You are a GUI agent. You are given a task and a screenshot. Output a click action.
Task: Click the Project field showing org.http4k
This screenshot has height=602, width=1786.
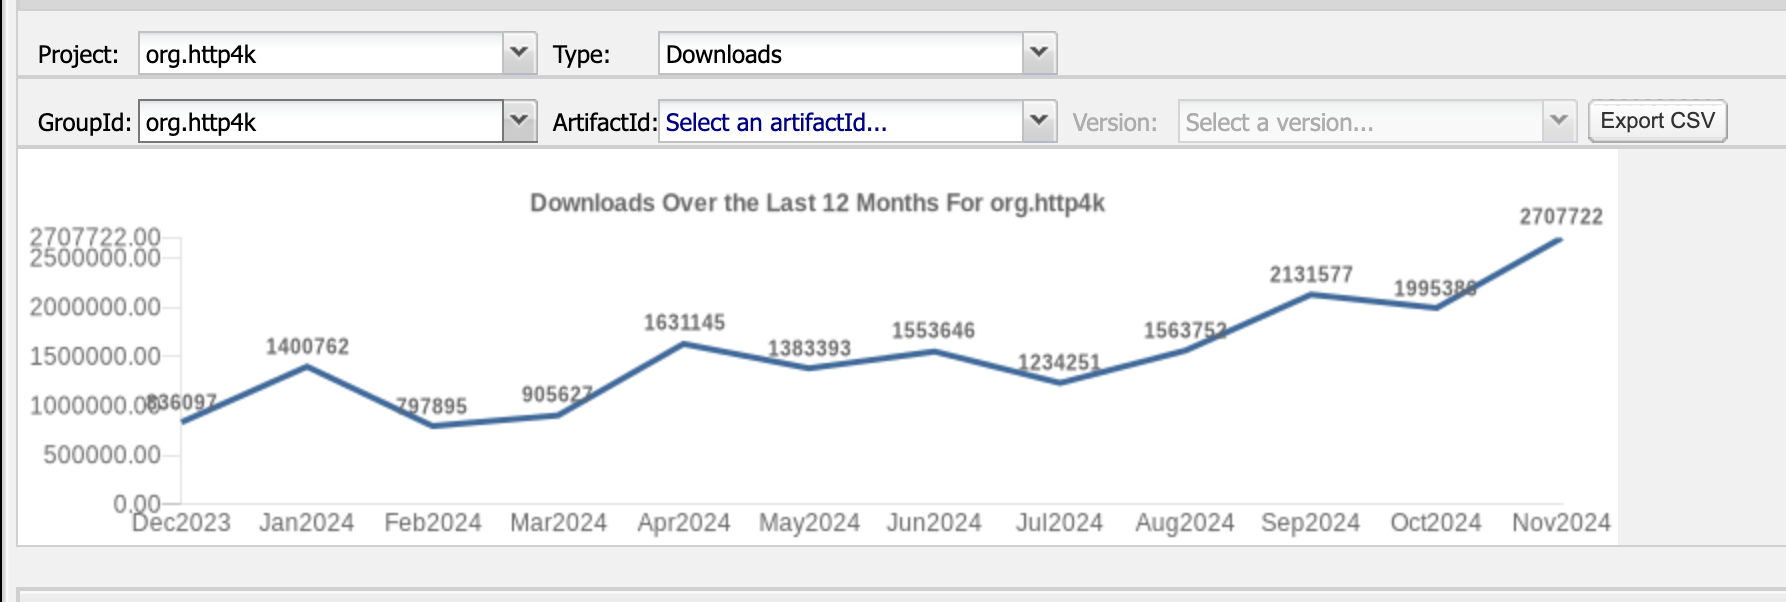pos(320,54)
